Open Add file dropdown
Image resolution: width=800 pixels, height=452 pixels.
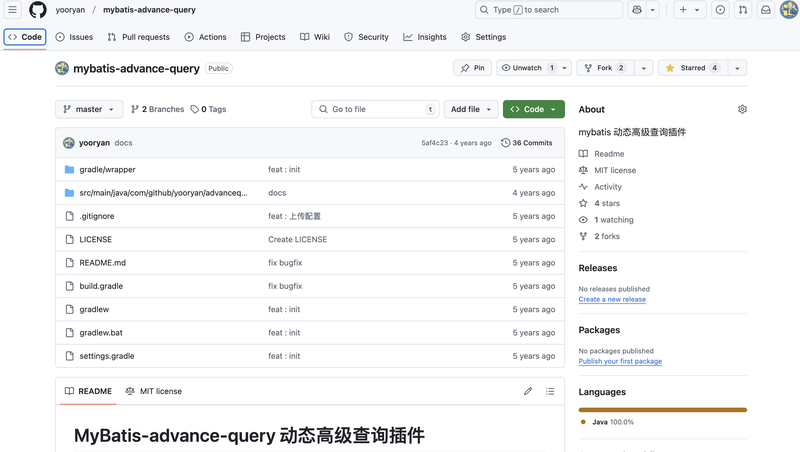(x=471, y=109)
